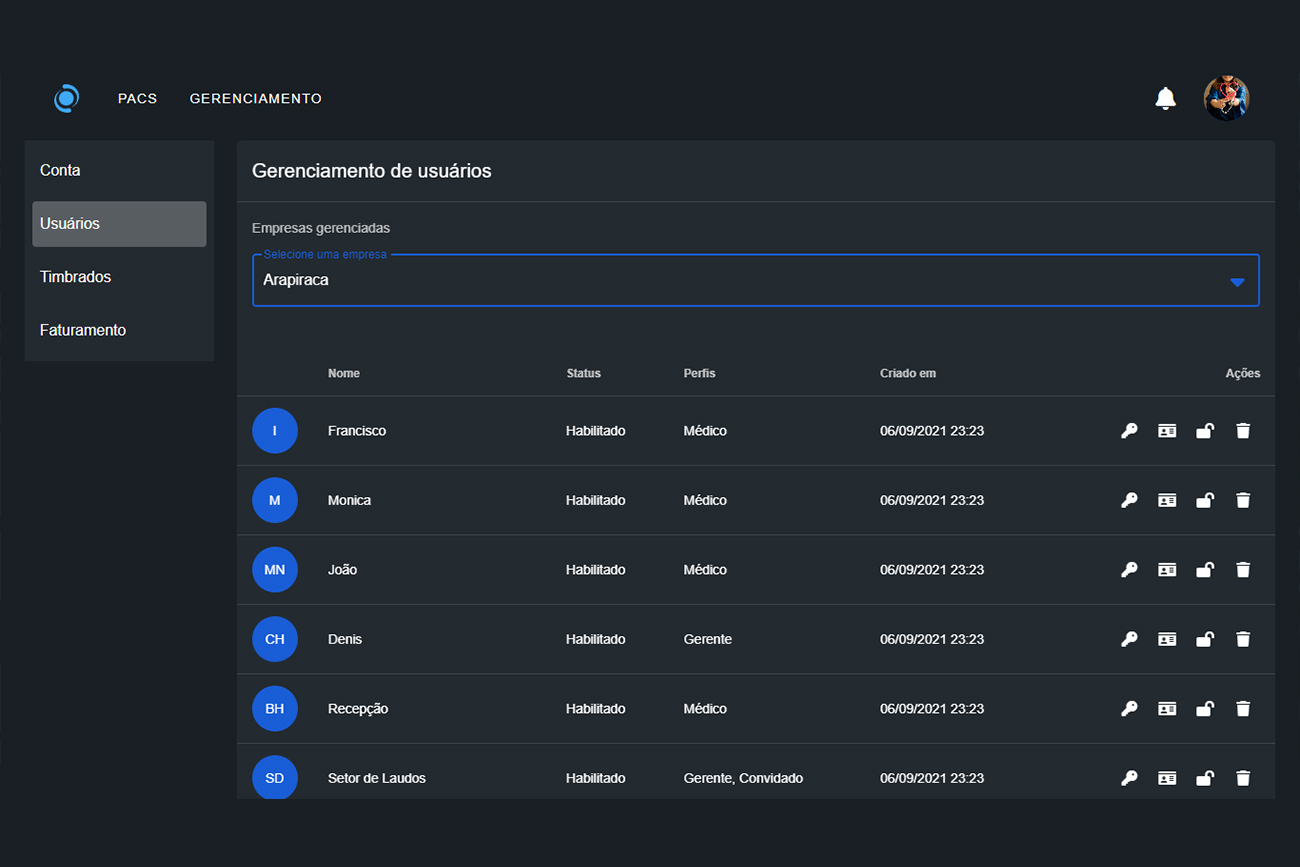Open the GERENCIAMENTO menu
The height and width of the screenshot is (867, 1300).
256,99
